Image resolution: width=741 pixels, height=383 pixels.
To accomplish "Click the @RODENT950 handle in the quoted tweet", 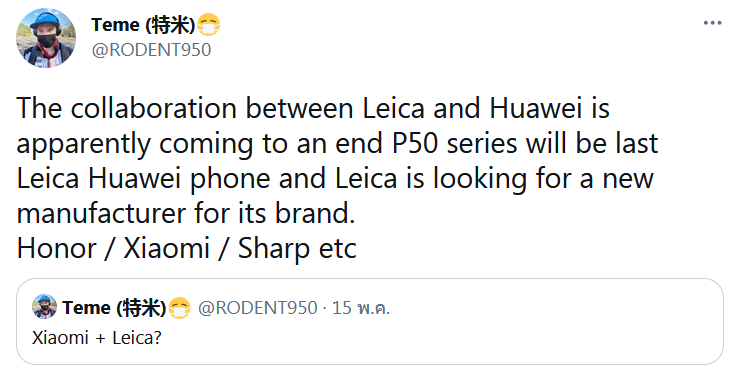I will click(258, 308).
